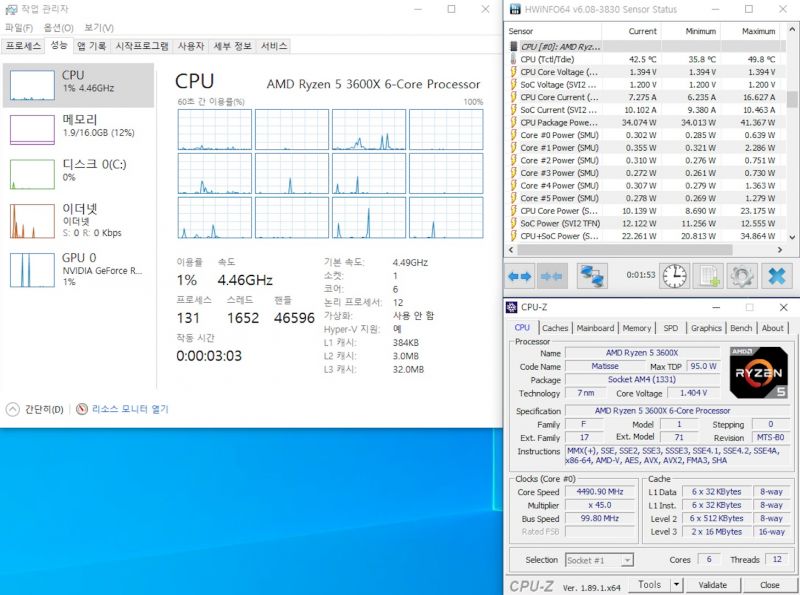Switch to 프로세스 tab

(x=23, y=46)
